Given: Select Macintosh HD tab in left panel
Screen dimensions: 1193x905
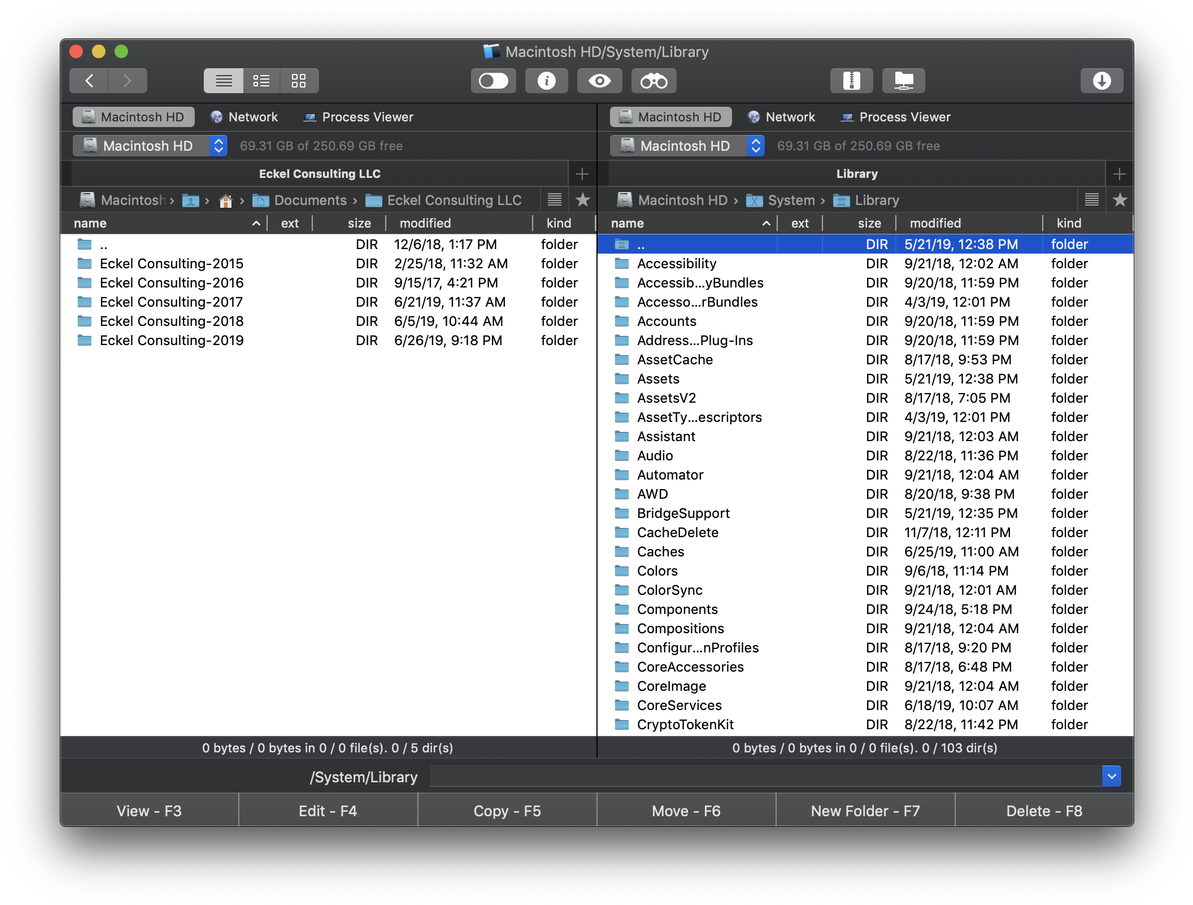Looking at the screenshot, I should tap(133, 116).
